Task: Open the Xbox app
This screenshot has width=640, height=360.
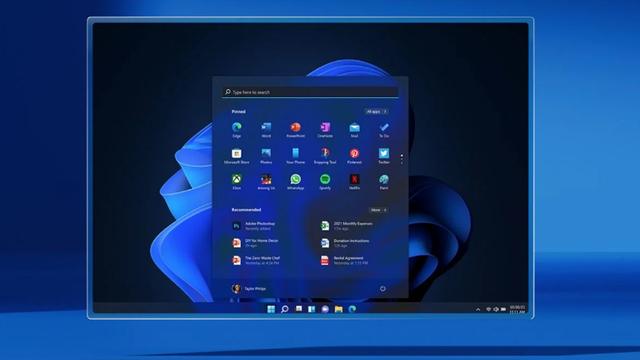Action: (237, 182)
